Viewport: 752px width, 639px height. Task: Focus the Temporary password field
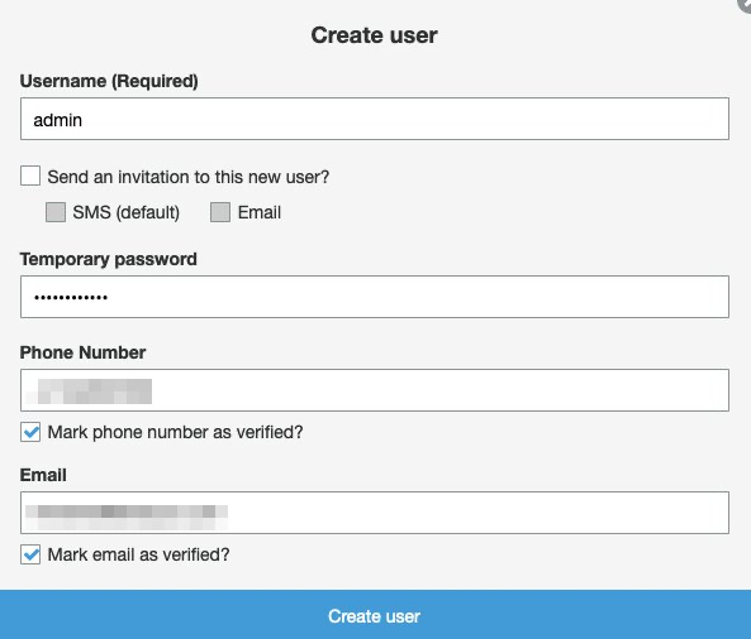point(374,297)
